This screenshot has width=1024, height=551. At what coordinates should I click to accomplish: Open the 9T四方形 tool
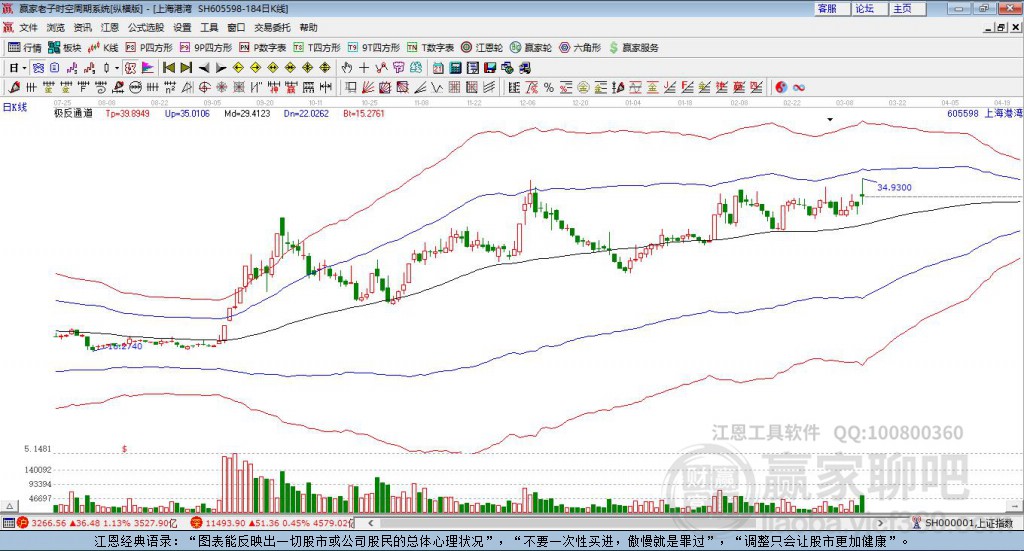coord(374,48)
